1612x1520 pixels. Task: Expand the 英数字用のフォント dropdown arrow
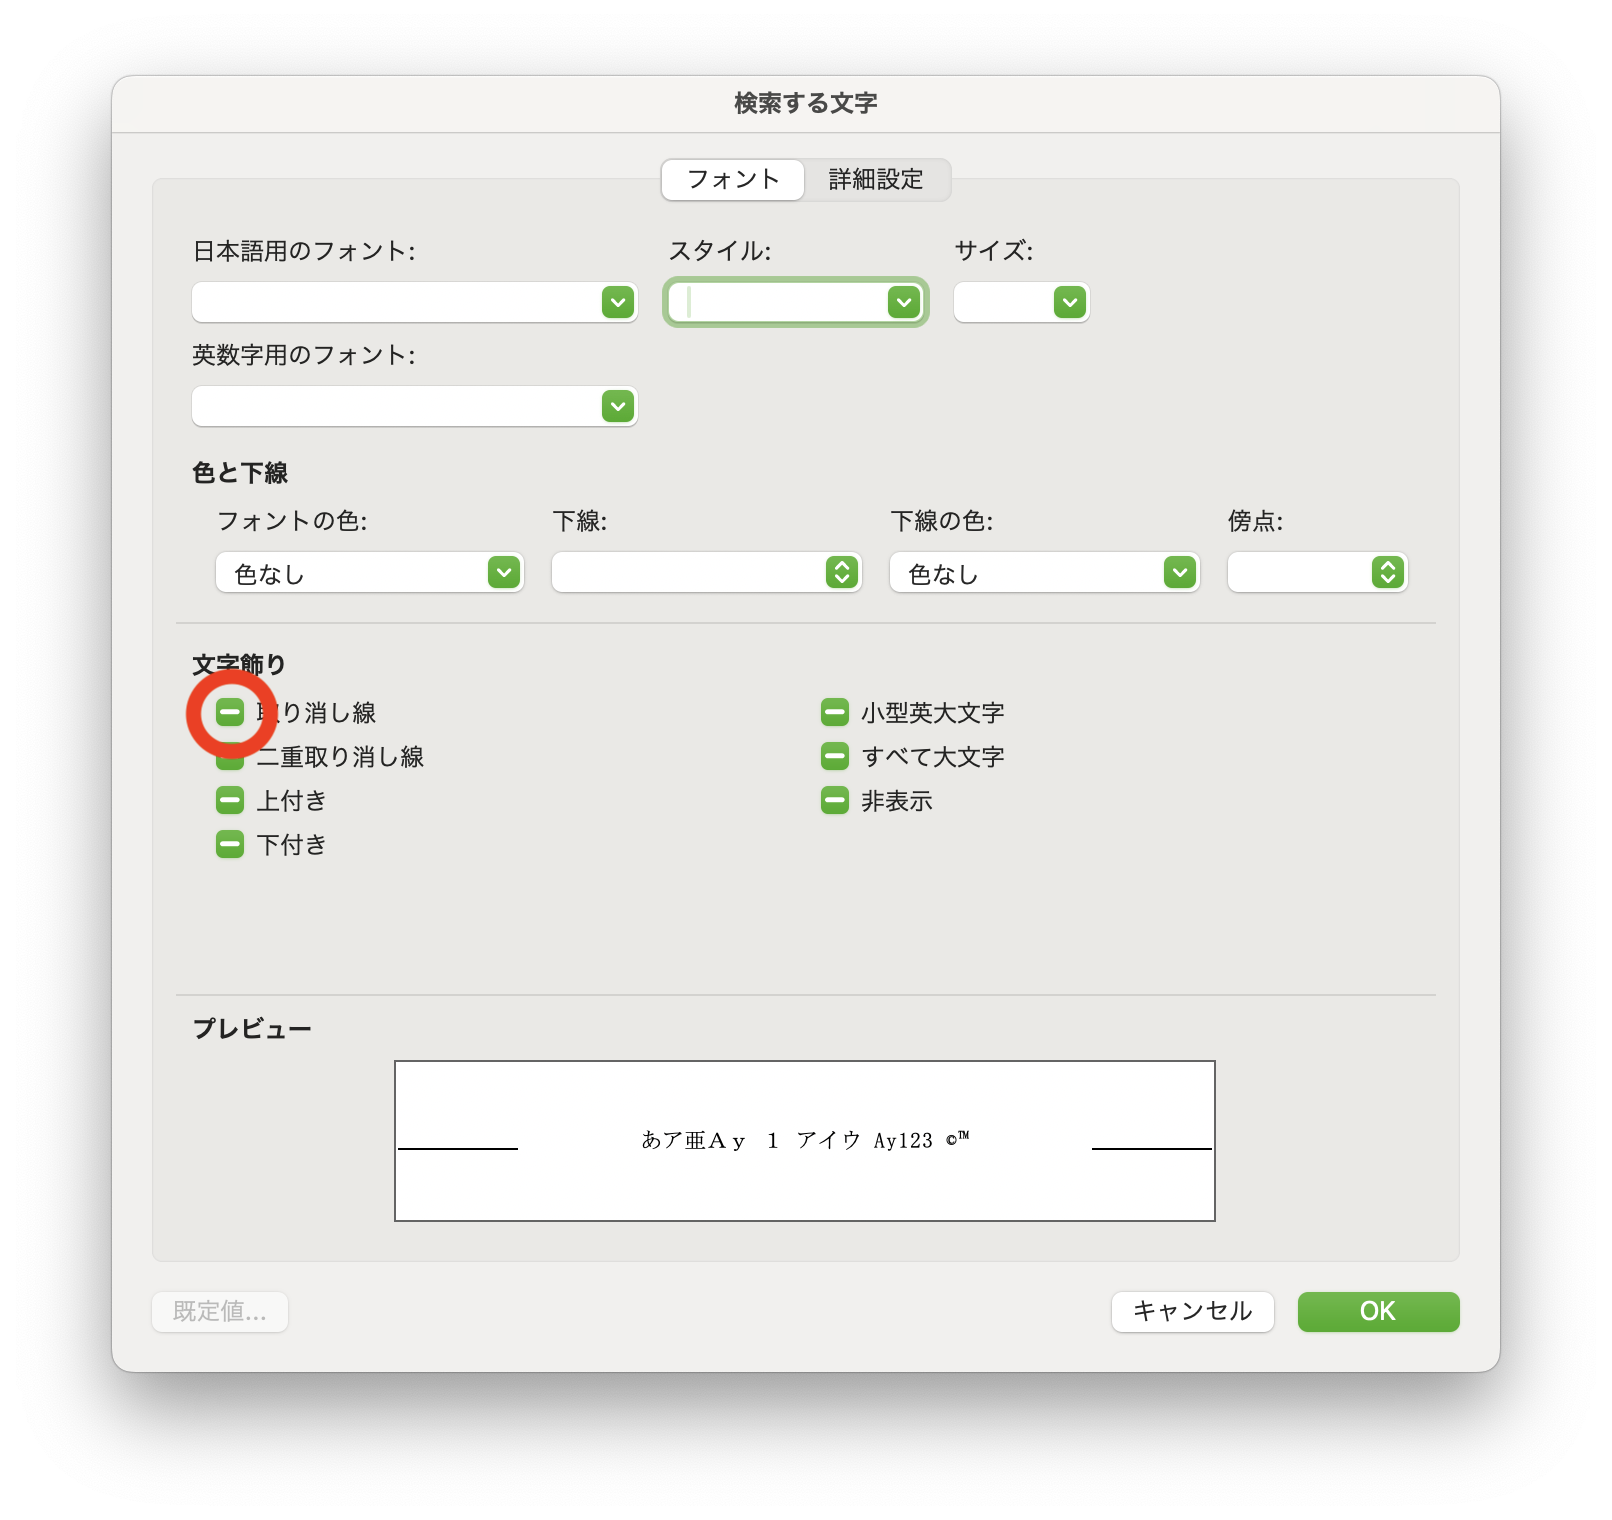pos(618,406)
